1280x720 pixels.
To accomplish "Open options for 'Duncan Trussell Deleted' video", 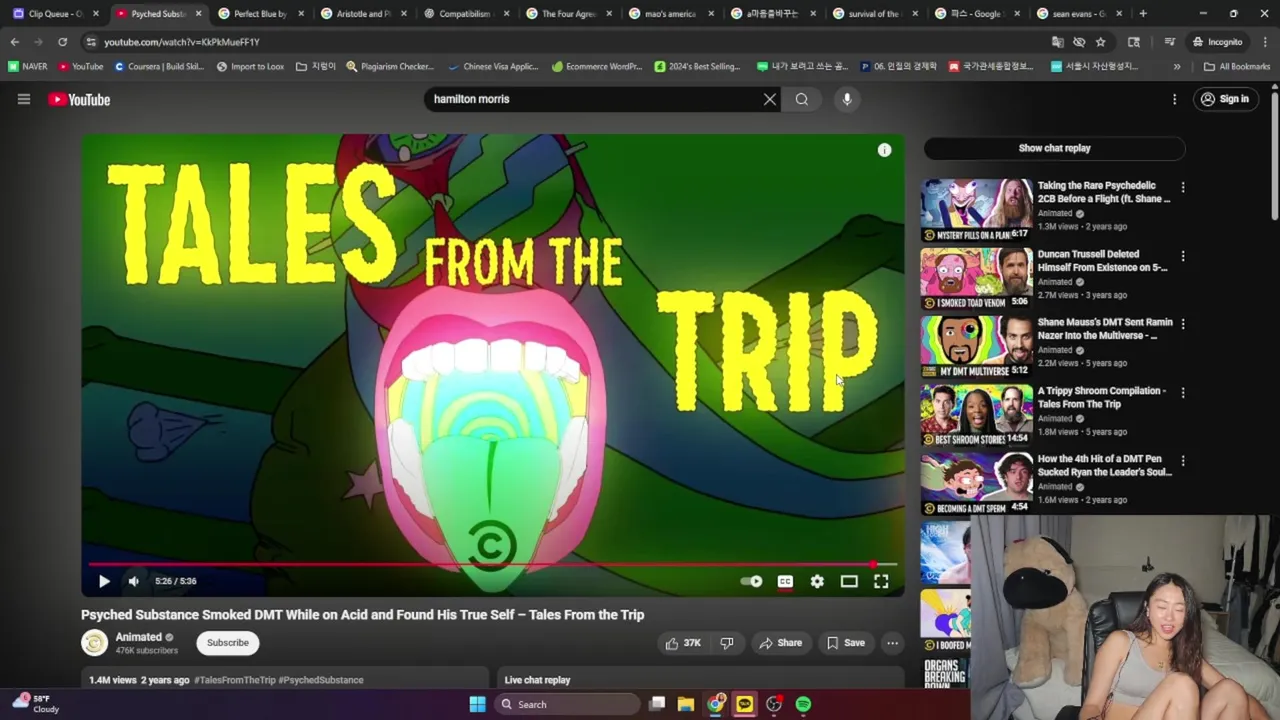I will [x=1183, y=256].
